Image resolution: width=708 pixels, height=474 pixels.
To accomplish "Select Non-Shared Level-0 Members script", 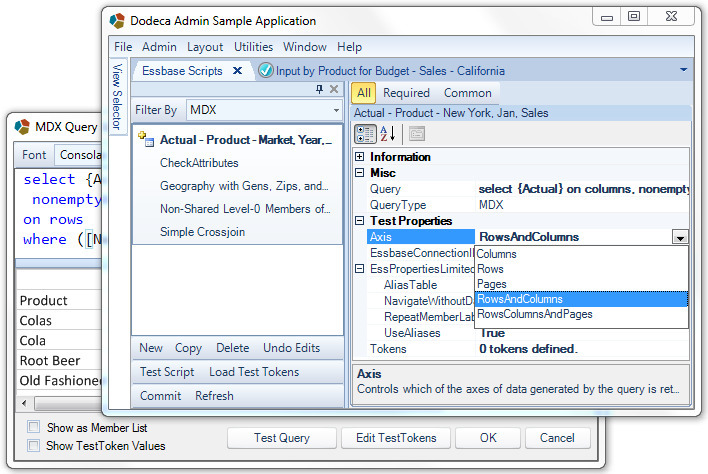I will (x=245, y=209).
